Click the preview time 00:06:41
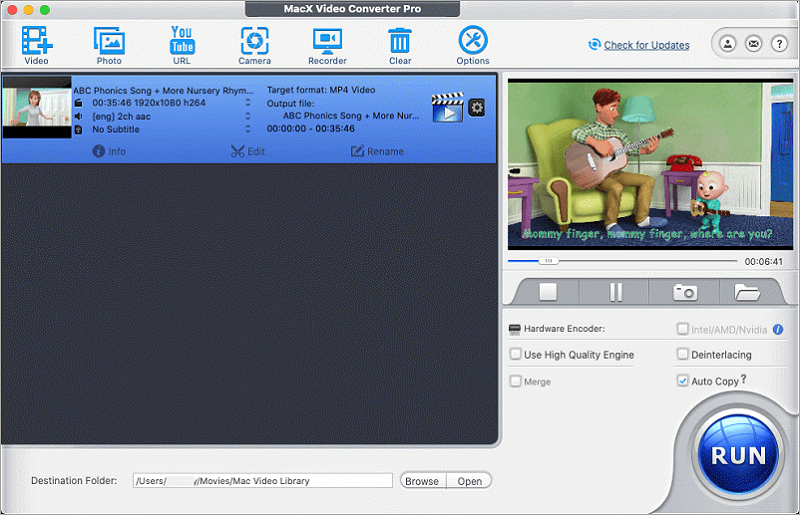The height and width of the screenshot is (515, 800). coord(763,261)
